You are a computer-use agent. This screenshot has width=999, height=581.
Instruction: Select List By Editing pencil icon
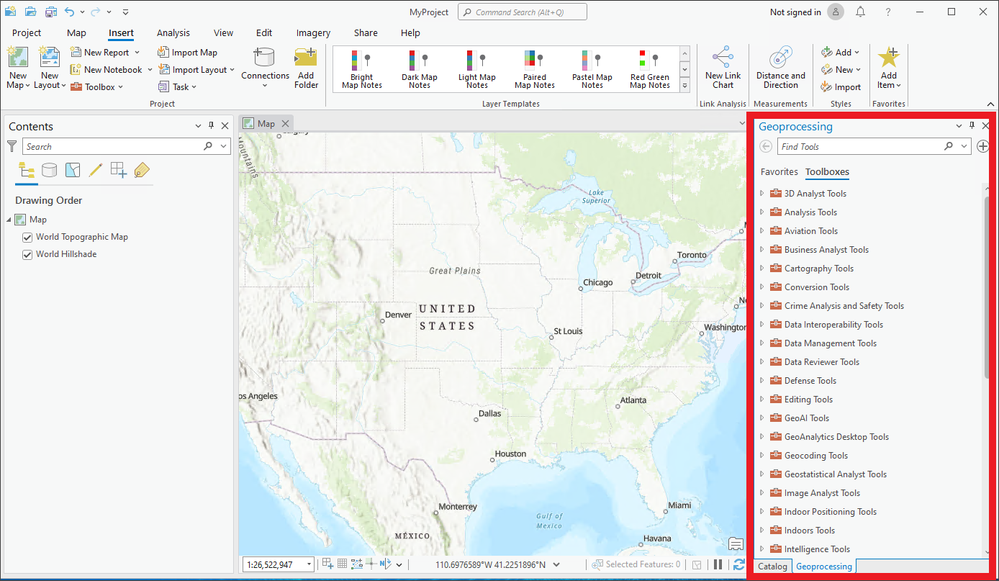(96, 170)
